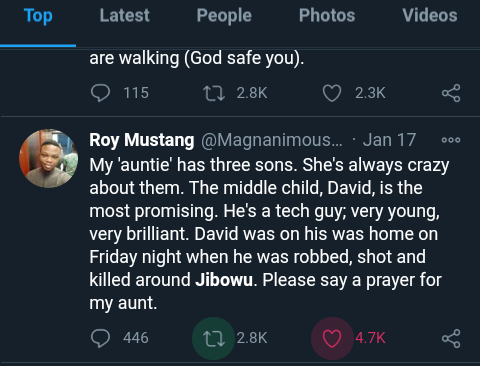Retweet the 'God safe you' tweet
480x366 pixels.
pos(214,93)
